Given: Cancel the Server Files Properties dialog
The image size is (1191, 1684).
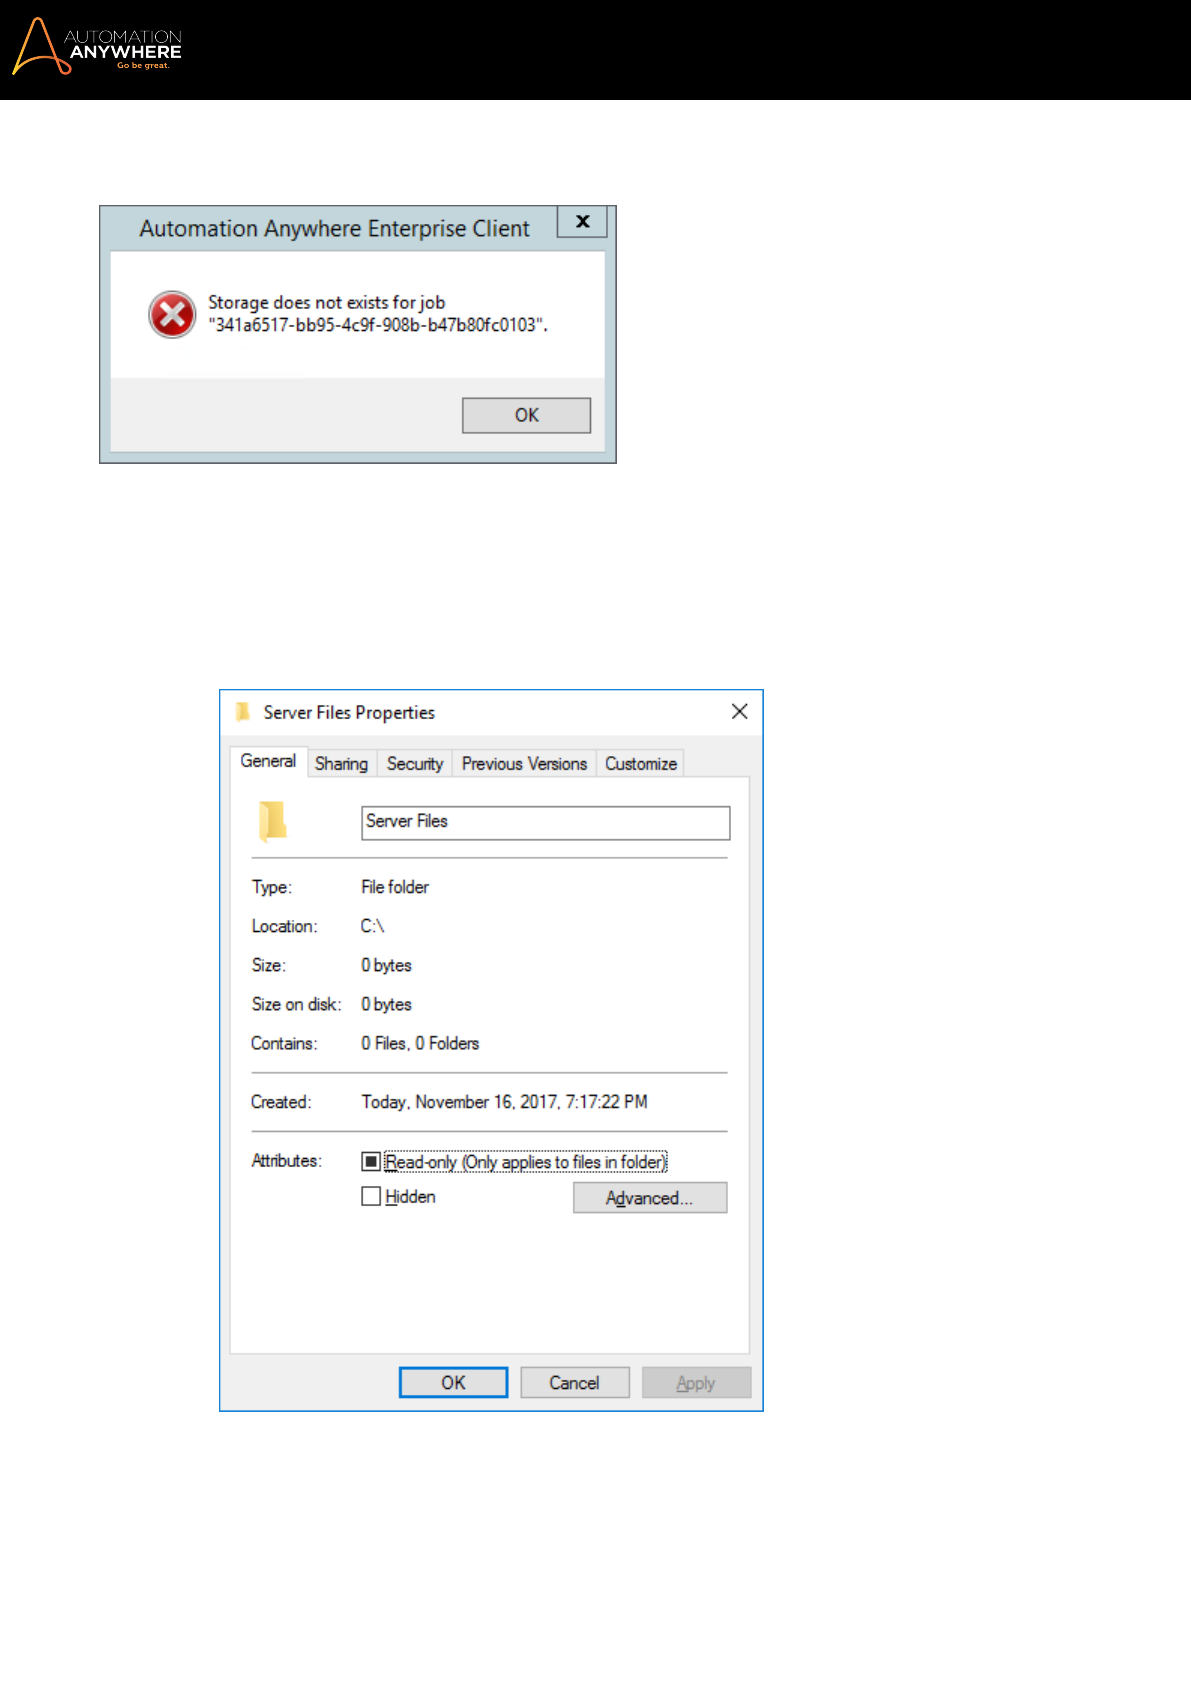Looking at the screenshot, I should 574,1382.
